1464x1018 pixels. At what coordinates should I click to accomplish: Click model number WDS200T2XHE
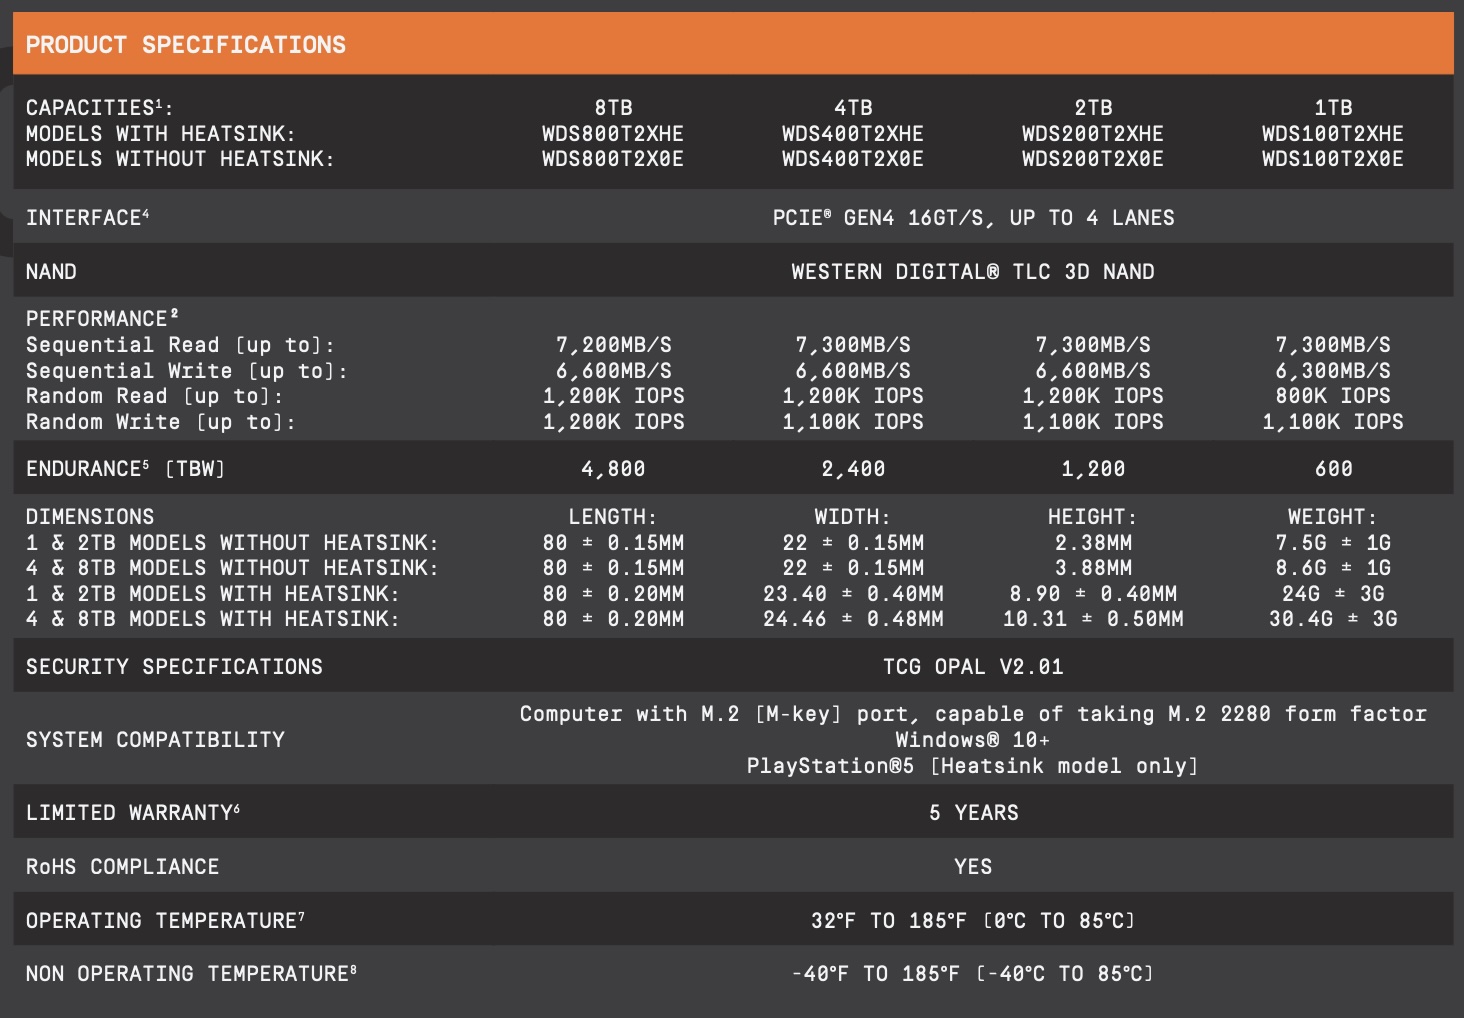(x=1093, y=134)
